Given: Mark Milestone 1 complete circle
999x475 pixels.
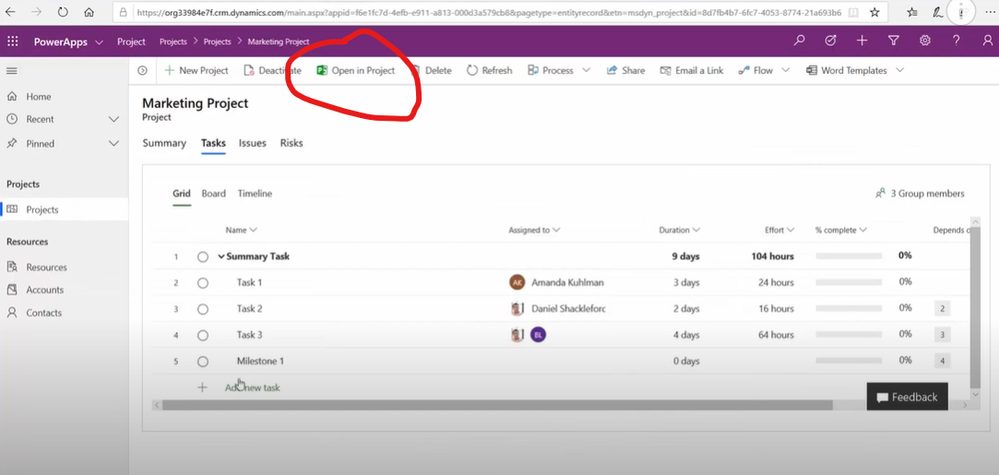Looking at the screenshot, I should [203, 361].
